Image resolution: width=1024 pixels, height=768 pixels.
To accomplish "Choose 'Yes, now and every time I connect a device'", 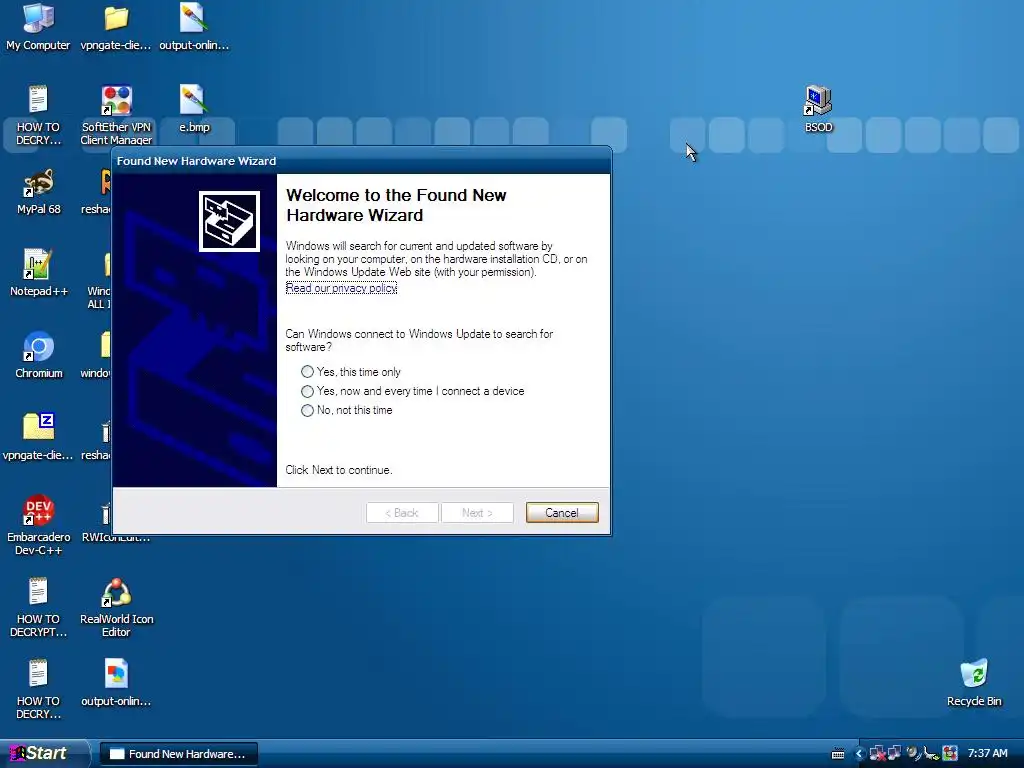I will pos(412,391).
